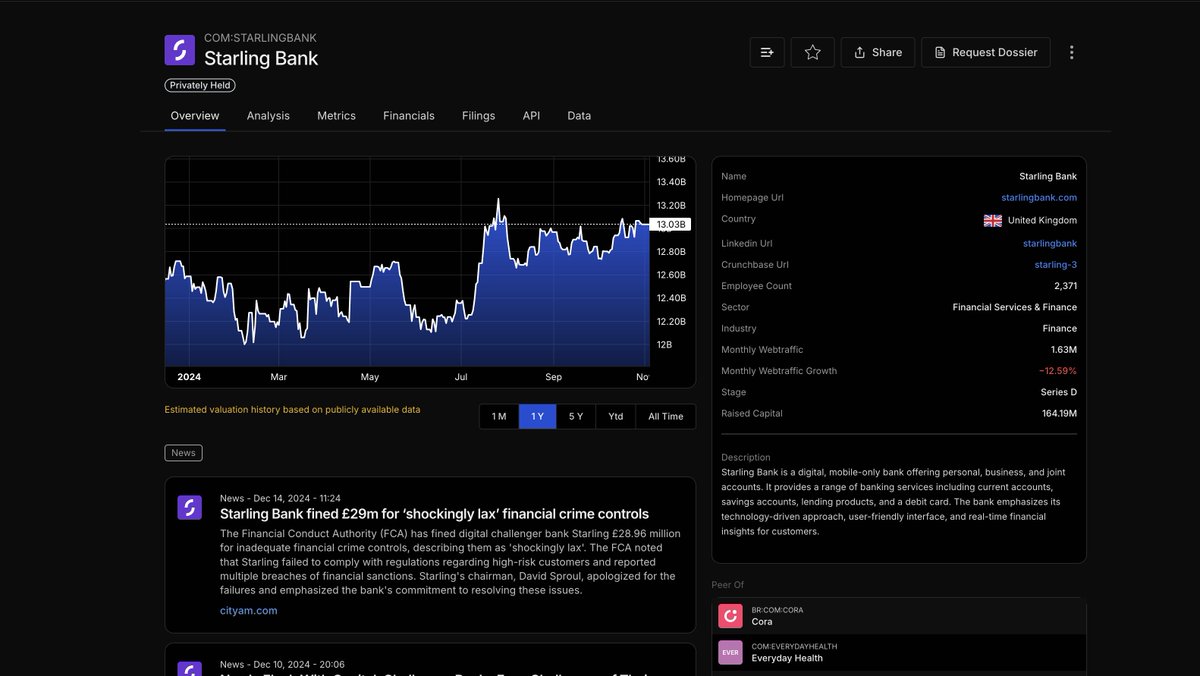Open 'Starling Bank fined £29m' news headline
The height and width of the screenshot is (676, 1200).
click(x=434, y=514)
